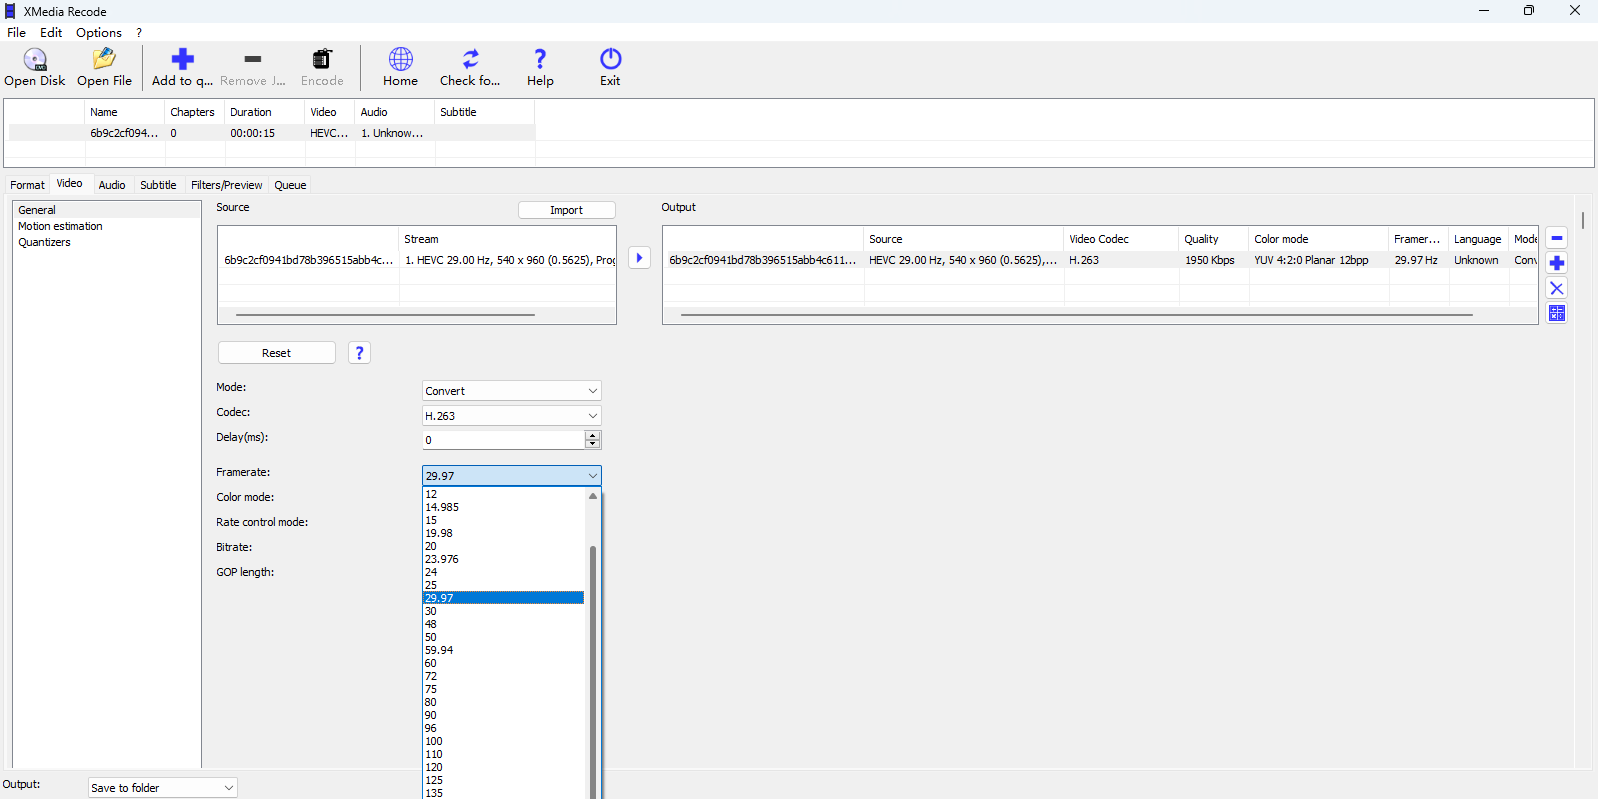Click the Import button
1598x799 pixels.
tap(566, 210)
